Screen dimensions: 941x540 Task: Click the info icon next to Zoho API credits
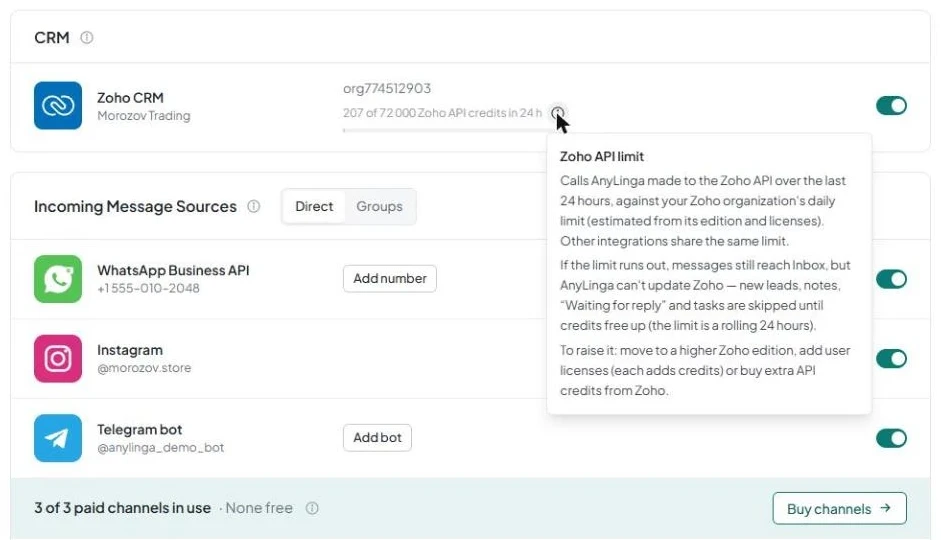[x=558, y=112]
